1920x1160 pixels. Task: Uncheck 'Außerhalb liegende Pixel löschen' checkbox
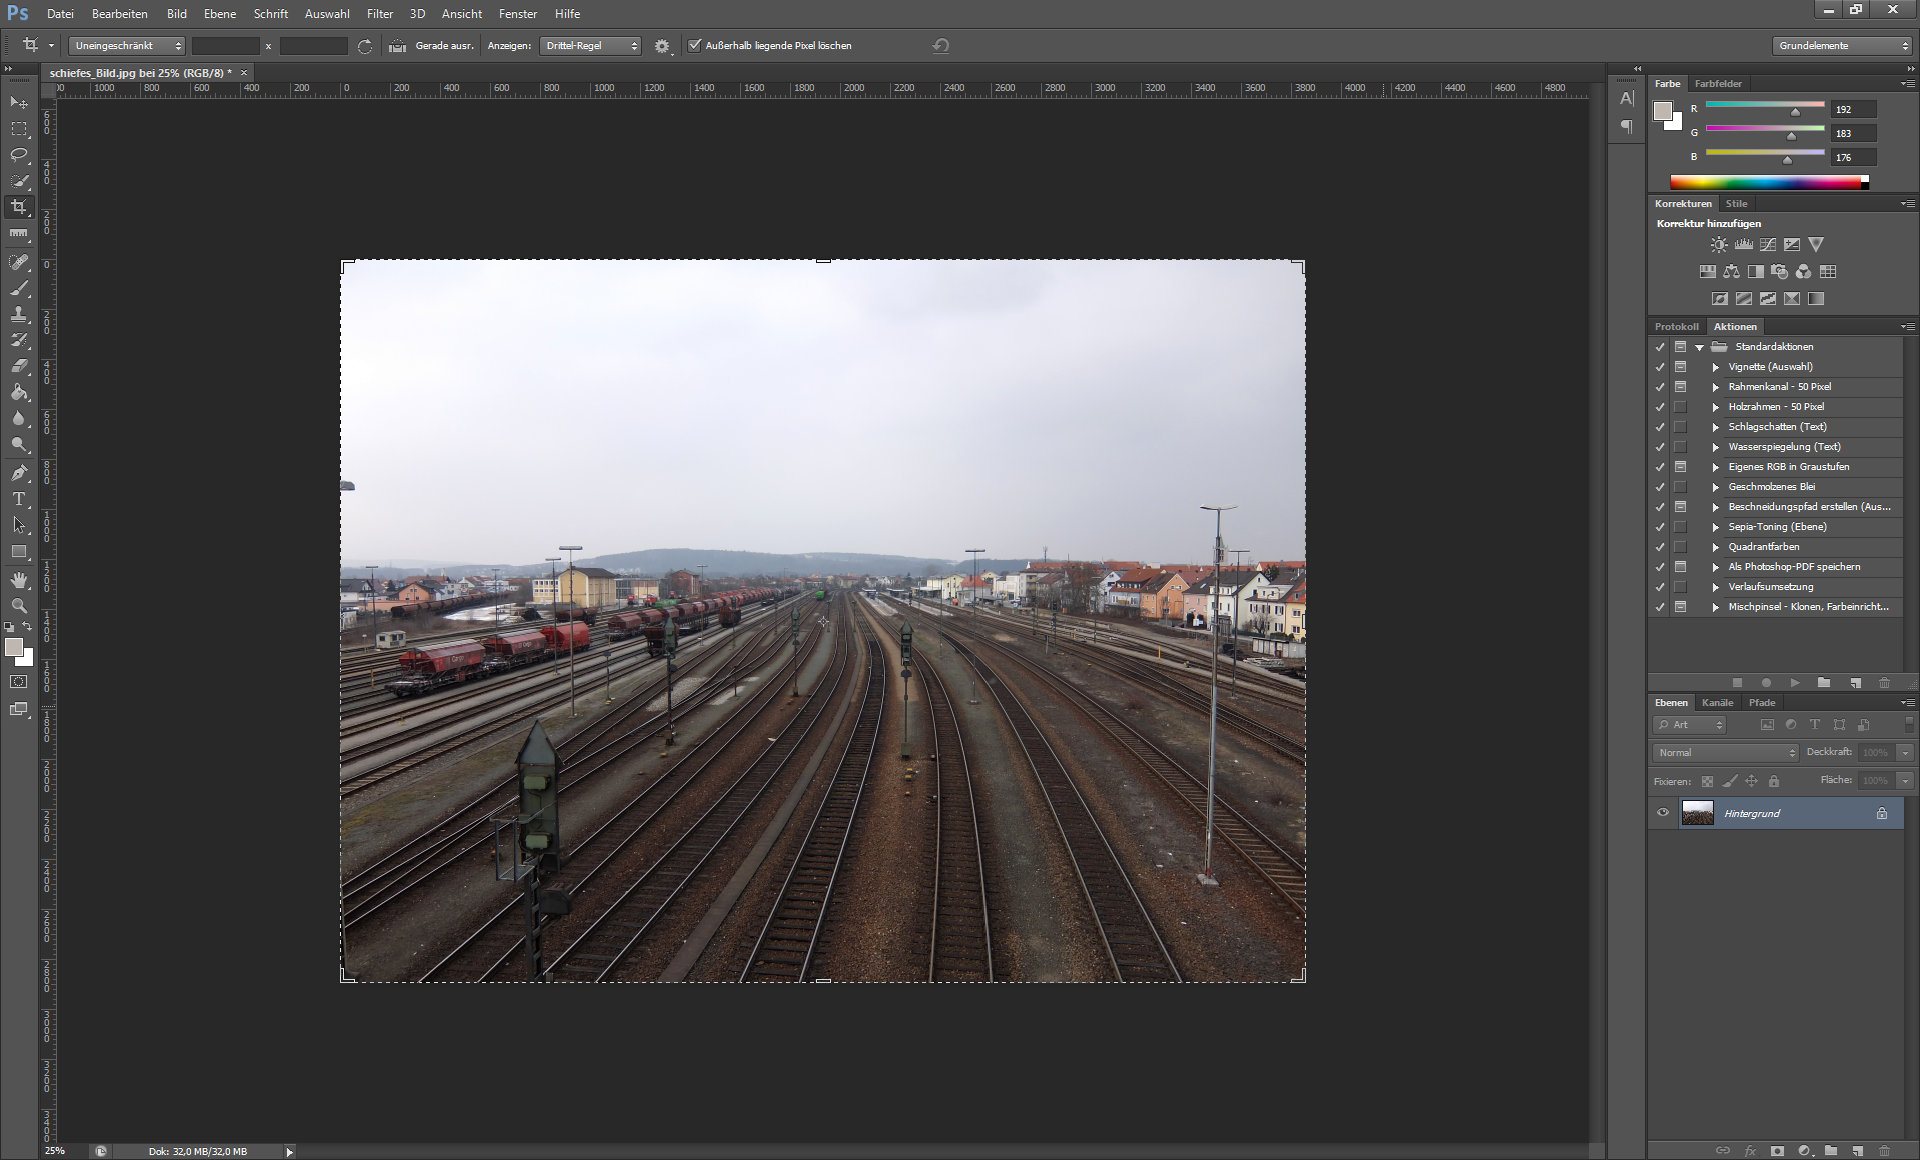pos(695,45)
